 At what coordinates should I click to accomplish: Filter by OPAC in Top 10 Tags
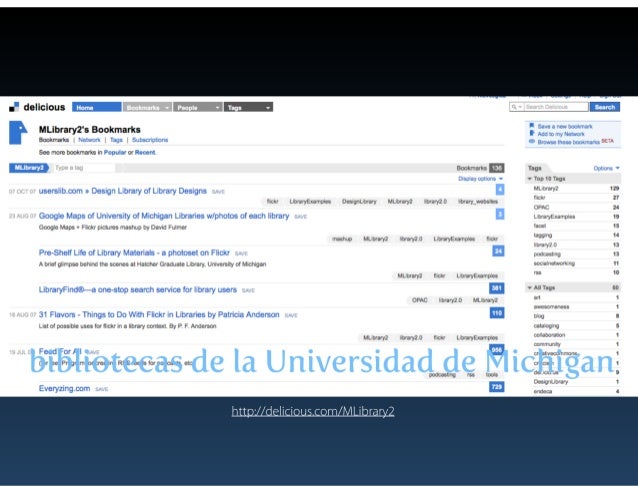(541, 207)
